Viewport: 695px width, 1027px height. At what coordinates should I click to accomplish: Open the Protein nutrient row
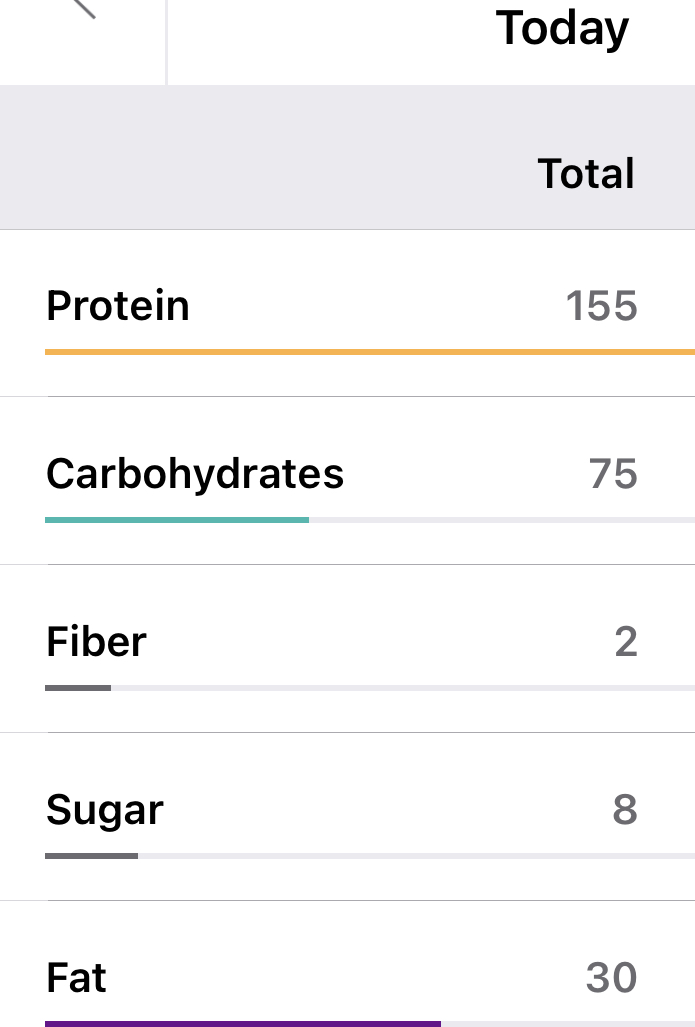point(347,313)
